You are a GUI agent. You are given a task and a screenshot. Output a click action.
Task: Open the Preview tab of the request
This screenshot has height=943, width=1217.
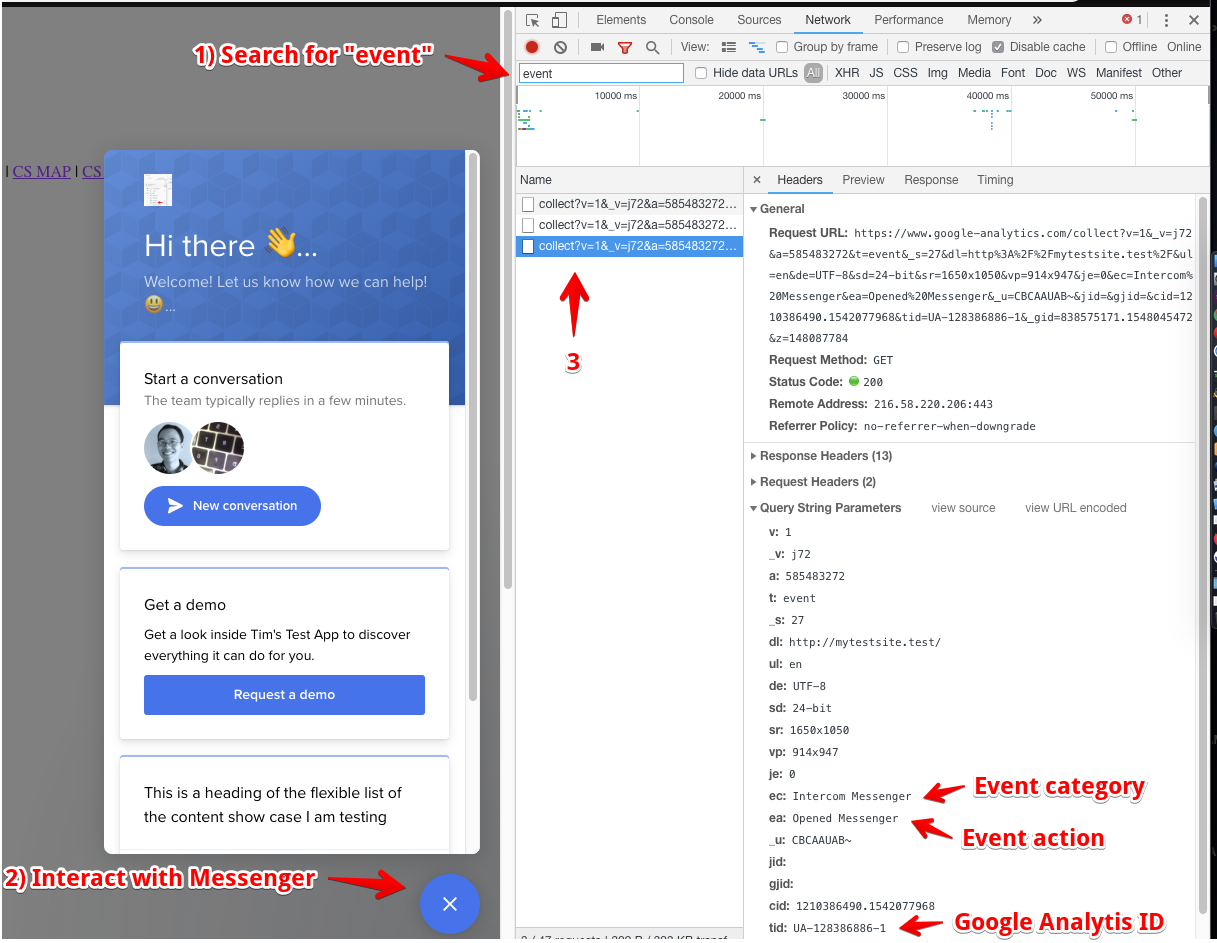point(863,180)
